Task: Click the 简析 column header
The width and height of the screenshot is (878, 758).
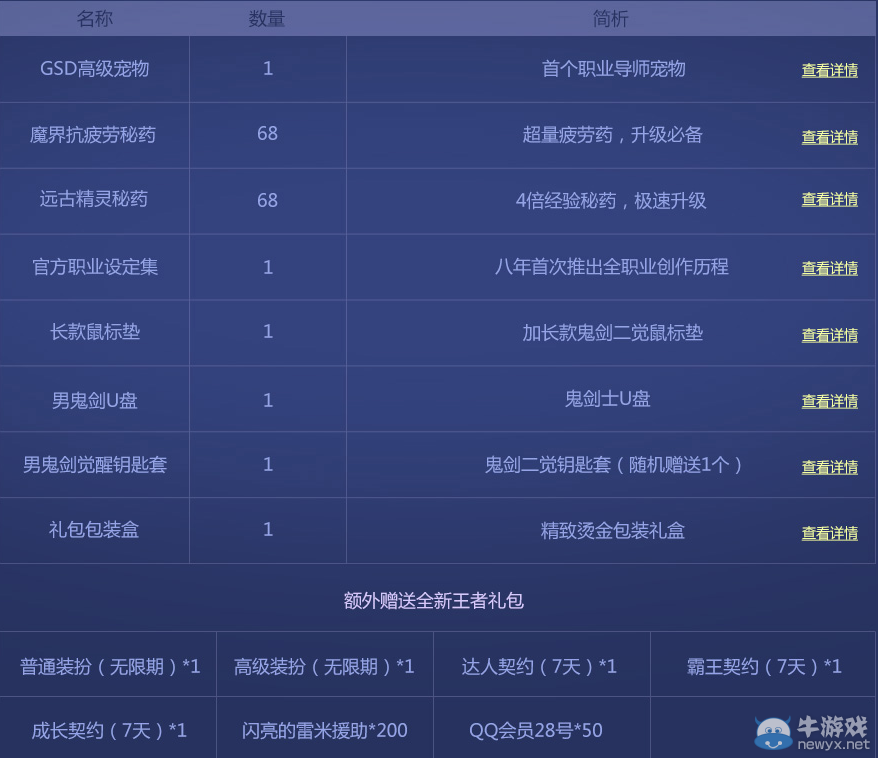Action: click(x=610, y=18)
